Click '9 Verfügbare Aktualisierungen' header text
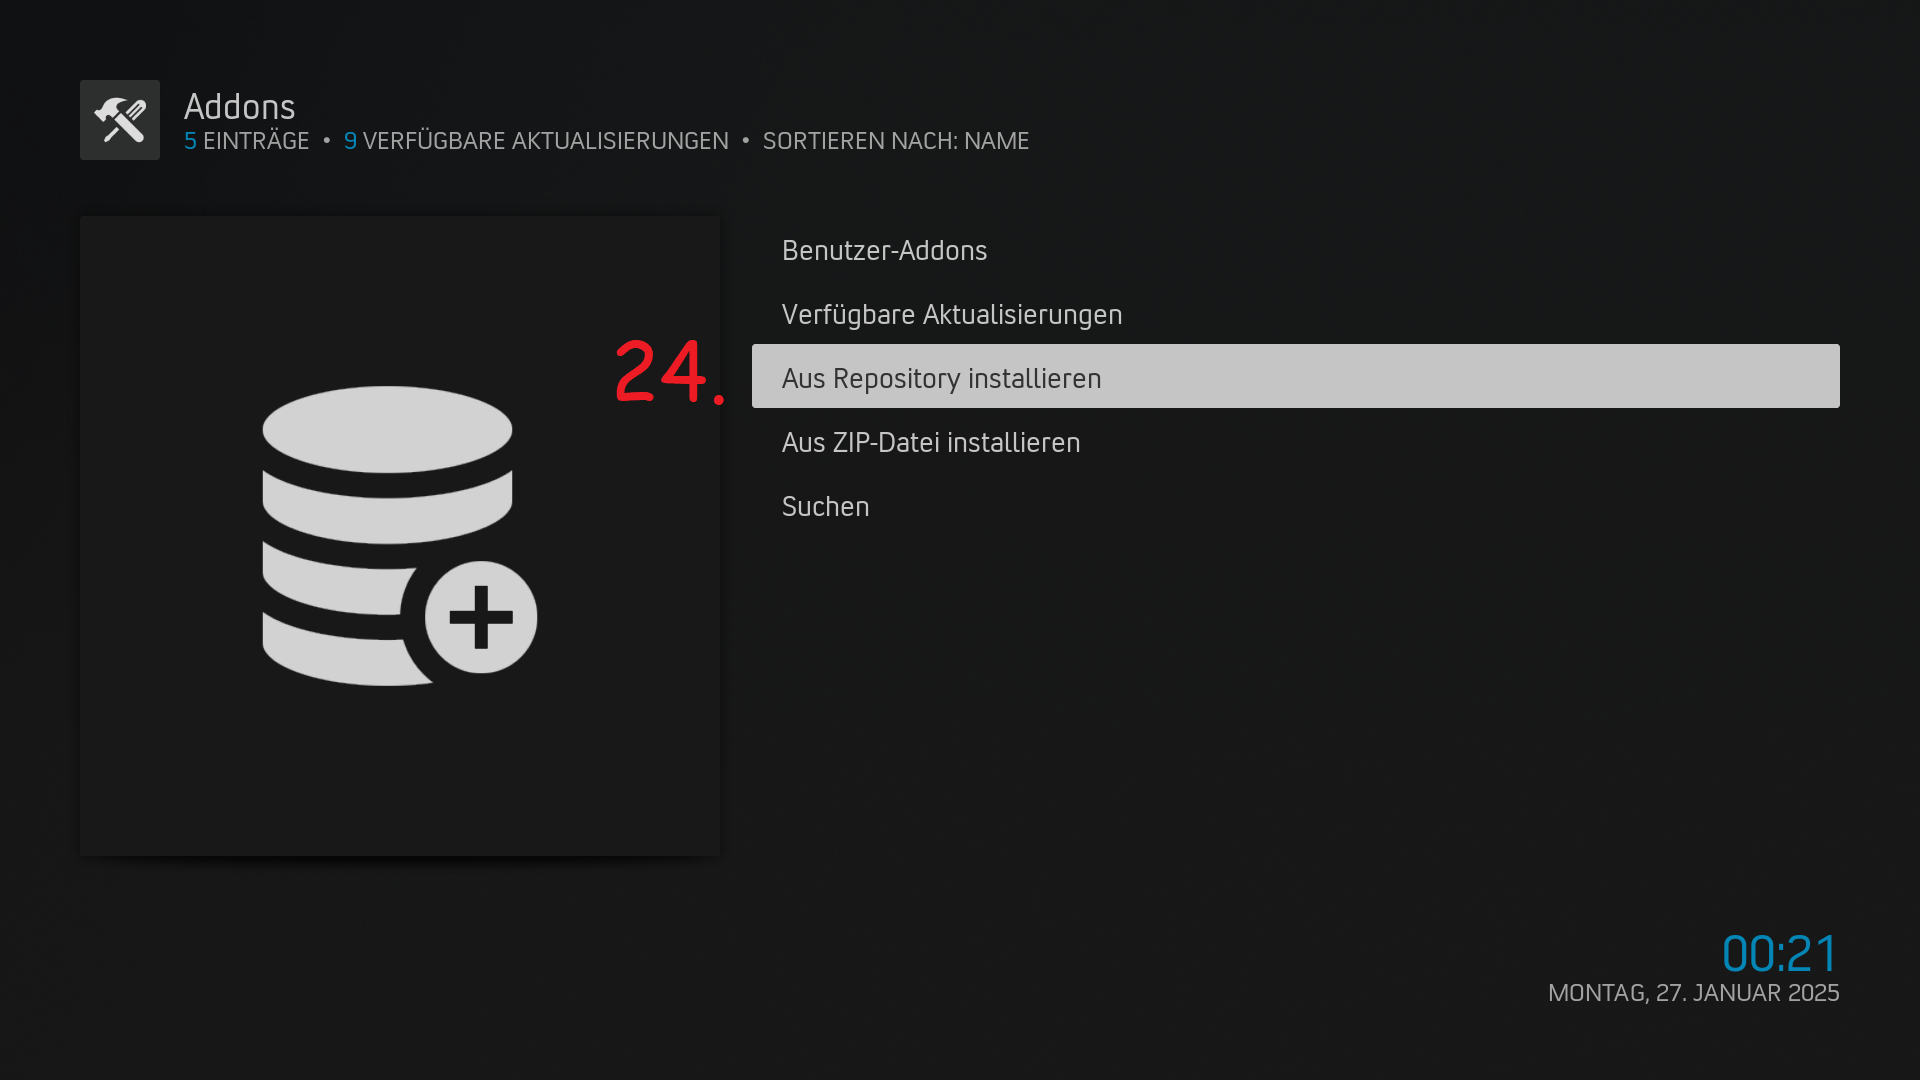1920x1080 pixels. point(536,141)
